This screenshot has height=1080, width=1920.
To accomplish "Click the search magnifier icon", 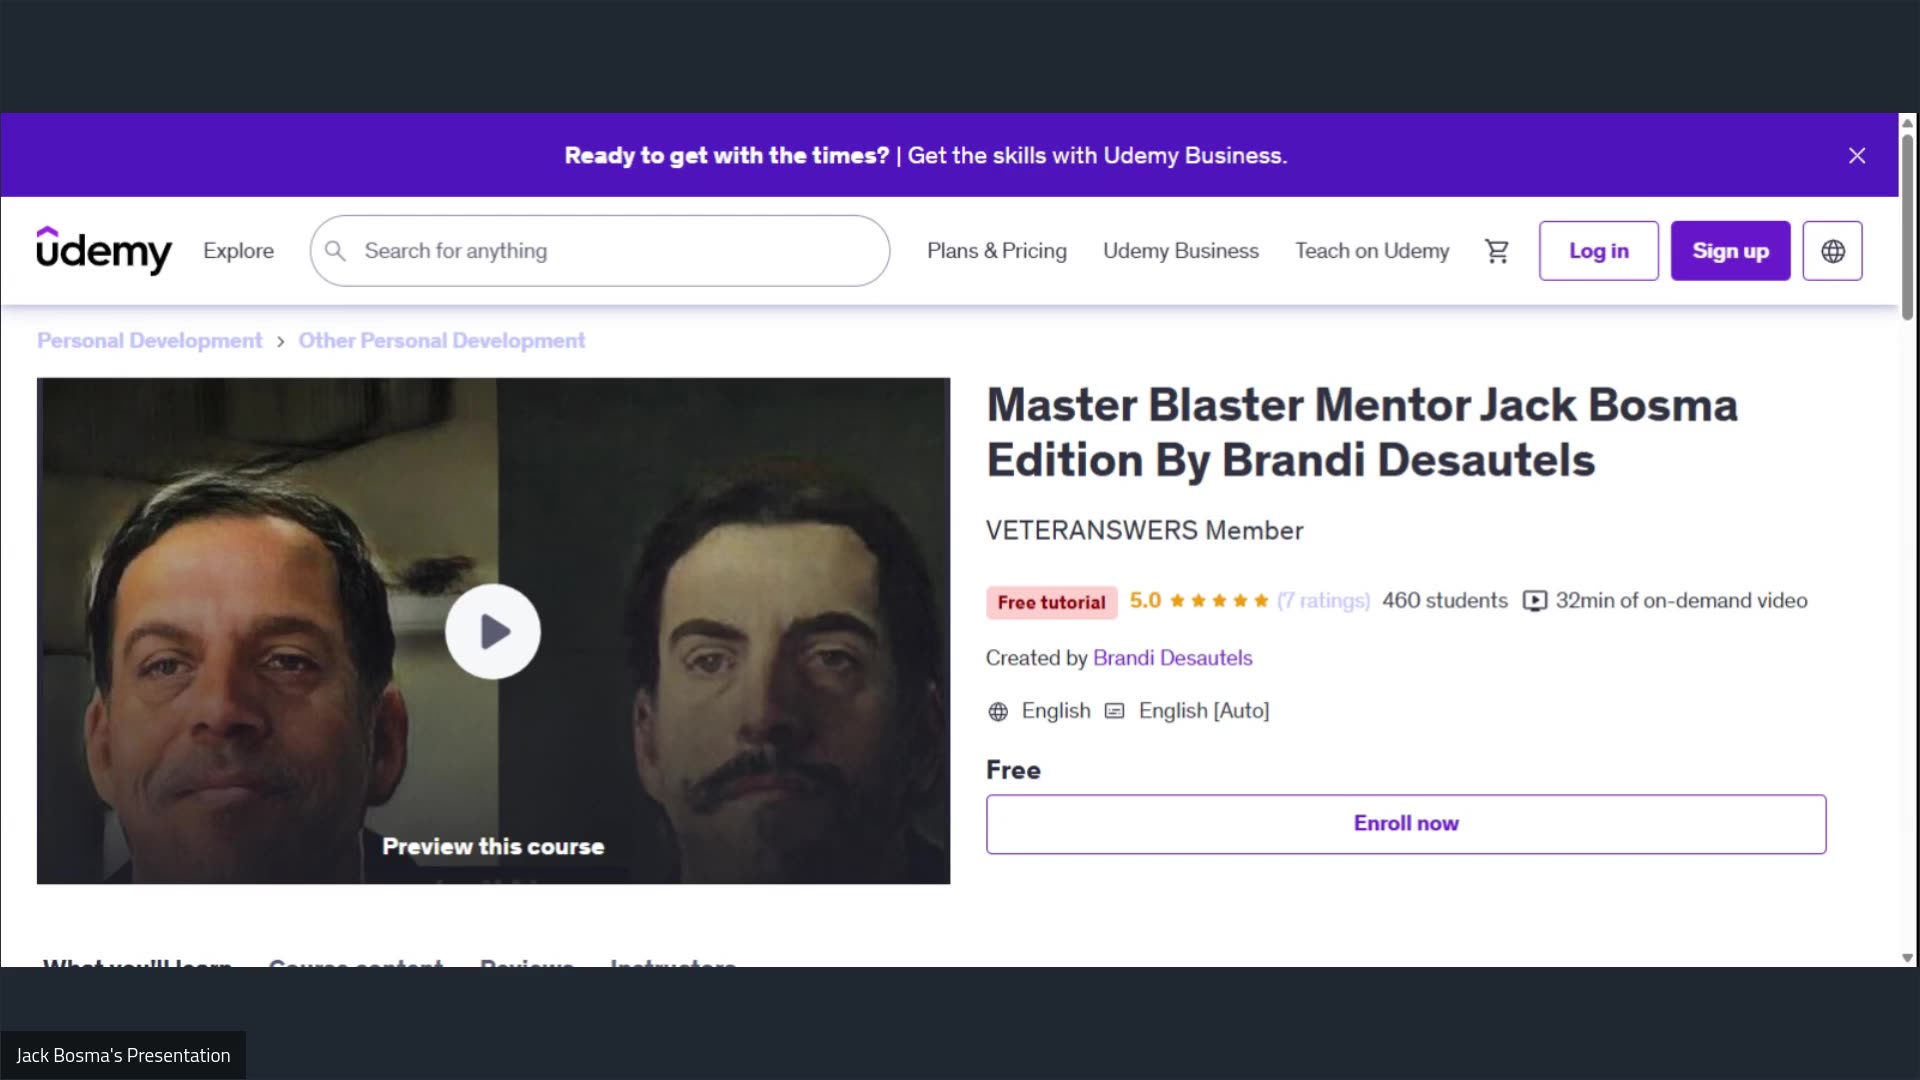I will pyautogui.click(x=336, y=251).
